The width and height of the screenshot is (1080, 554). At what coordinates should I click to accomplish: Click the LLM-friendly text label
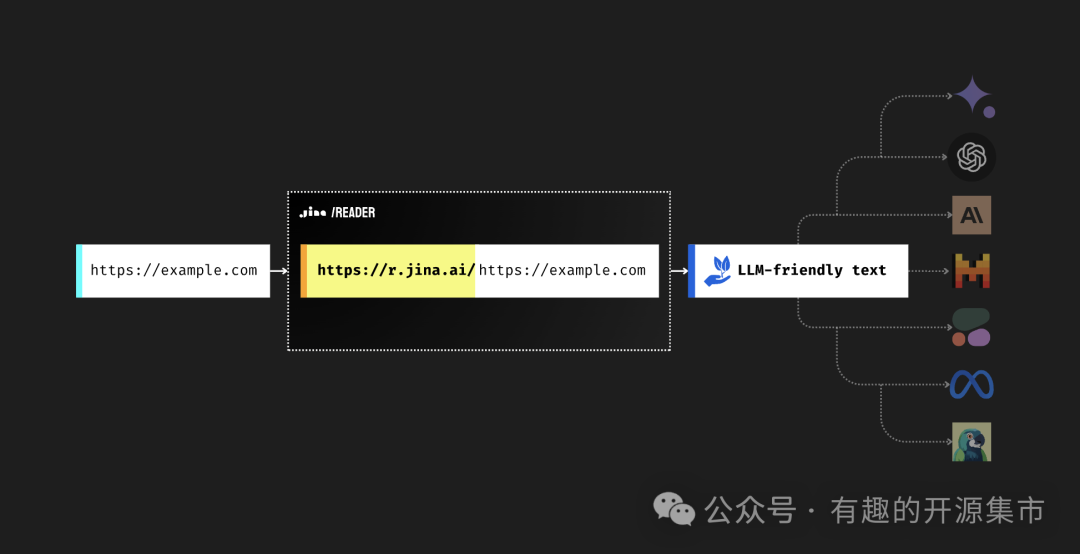(x=812, y=270)
